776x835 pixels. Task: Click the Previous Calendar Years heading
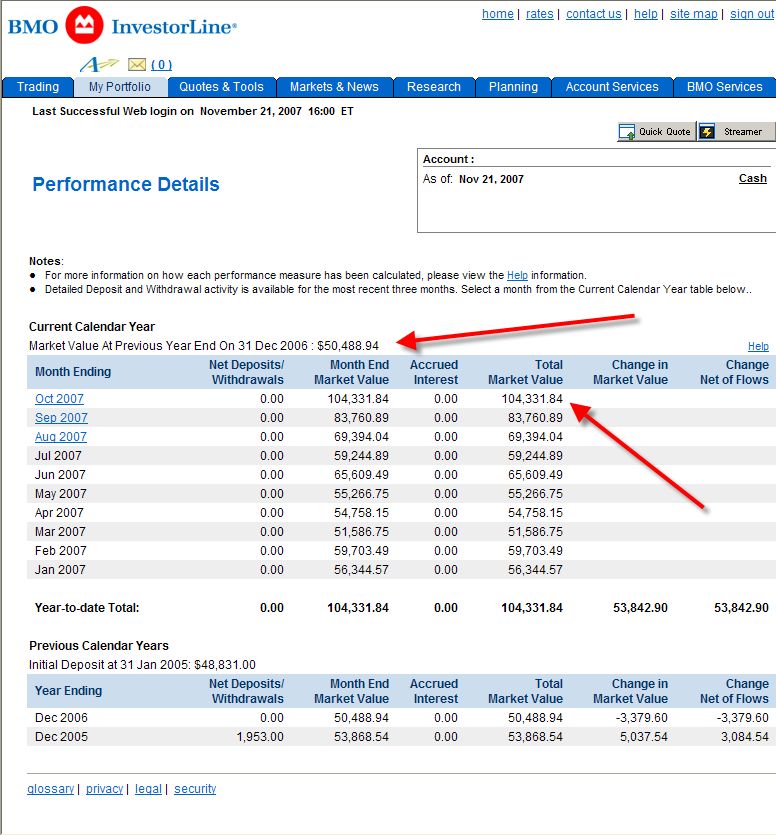tap(99, 646)
